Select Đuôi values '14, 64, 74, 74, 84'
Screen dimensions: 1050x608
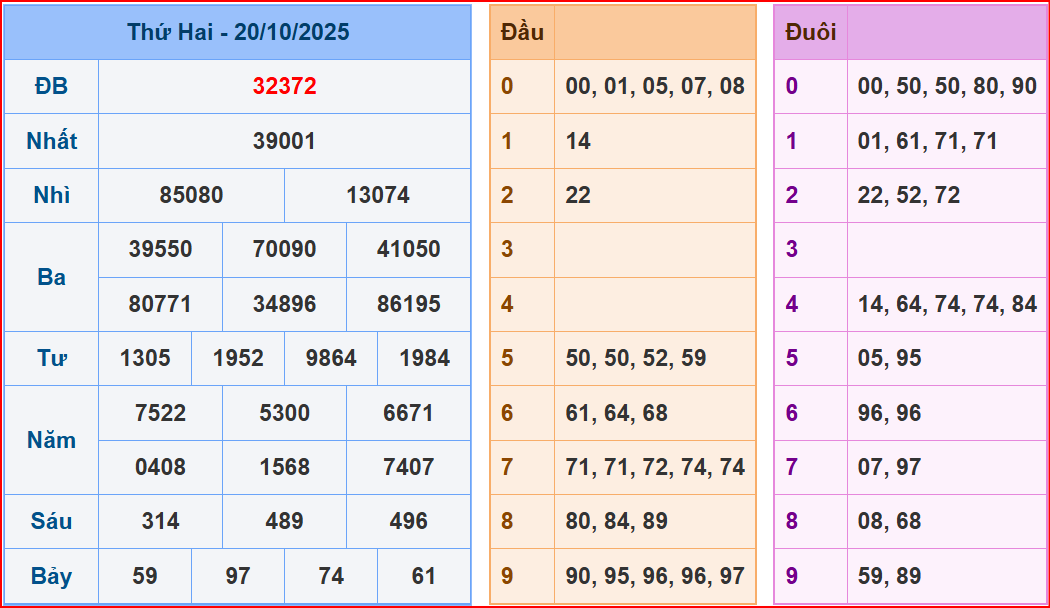tap(947, 305)
